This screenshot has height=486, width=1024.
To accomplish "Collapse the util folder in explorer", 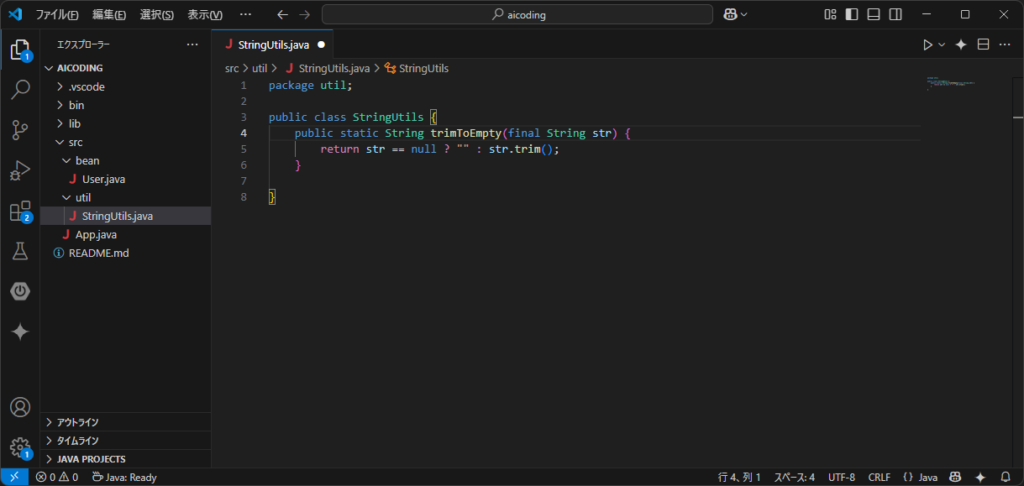I will pos(125,197).
